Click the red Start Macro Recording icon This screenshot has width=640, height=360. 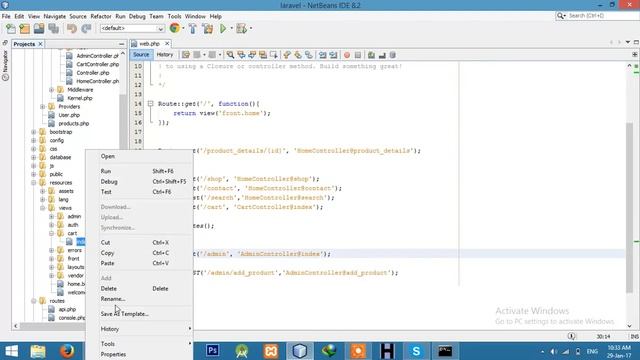tap(347, 55)
